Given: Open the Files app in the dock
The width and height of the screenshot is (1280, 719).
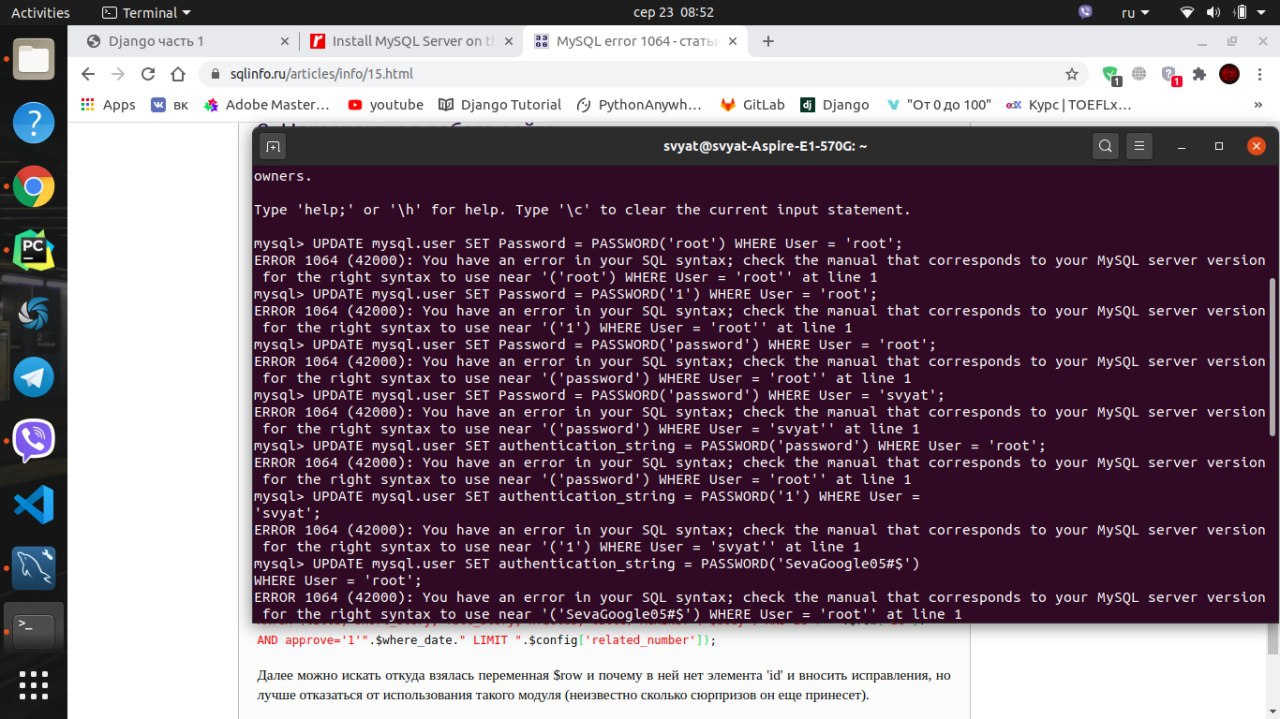Looking at the screenshot, I should [x=34, y=60].
